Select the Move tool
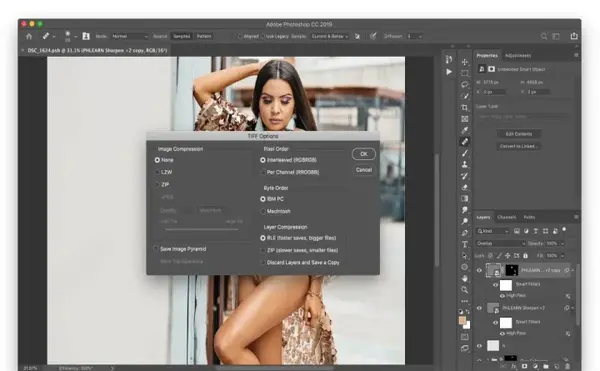The width and height of the screenshot is (600, 371). tap(465, 62)
